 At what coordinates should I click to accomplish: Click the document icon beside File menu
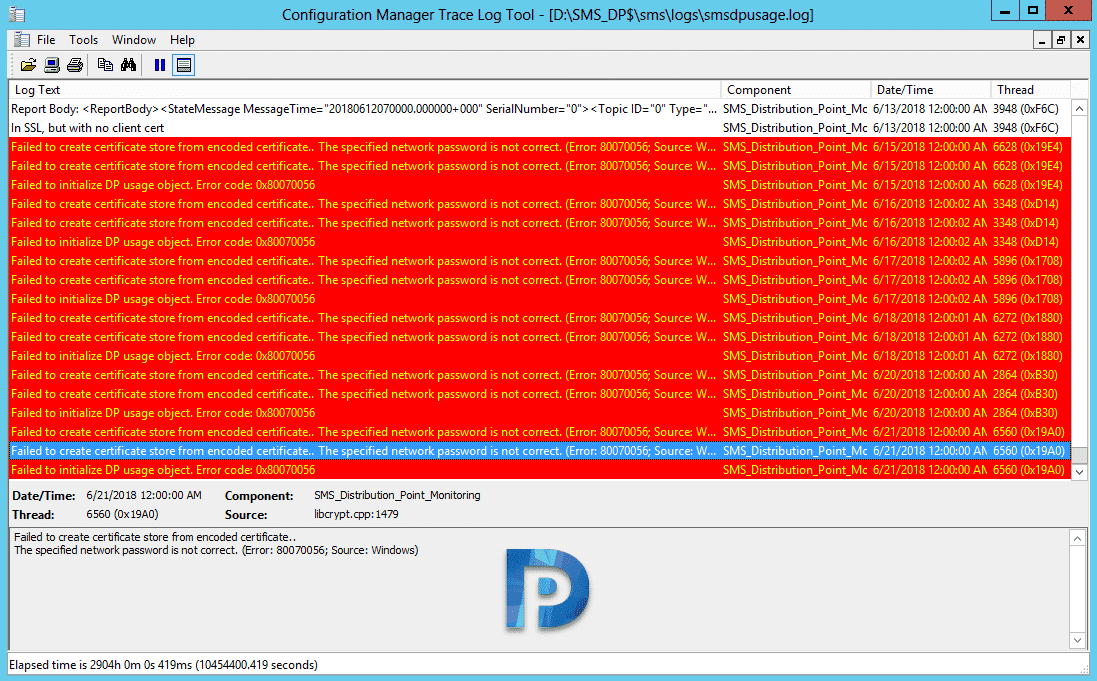[22, 40]
